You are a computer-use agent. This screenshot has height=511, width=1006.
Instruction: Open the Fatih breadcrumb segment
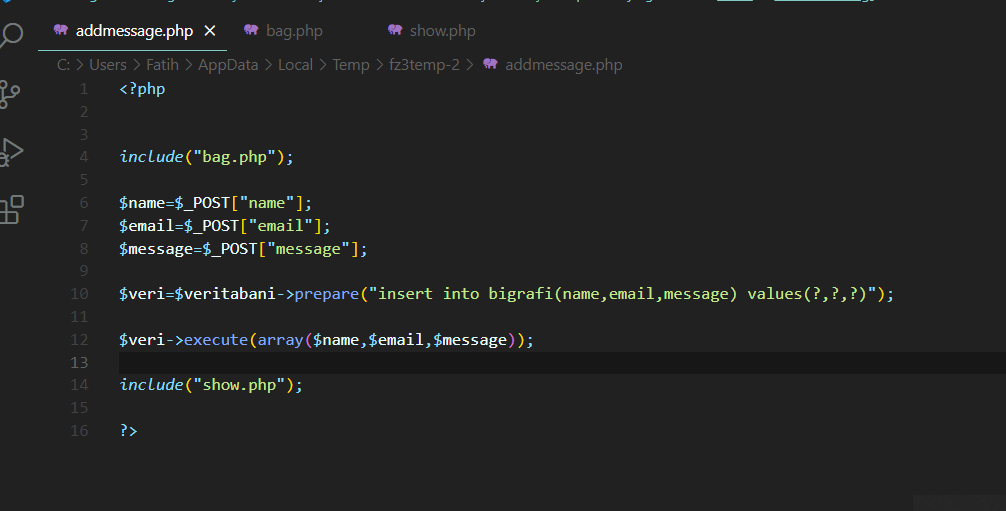point(162,65)
